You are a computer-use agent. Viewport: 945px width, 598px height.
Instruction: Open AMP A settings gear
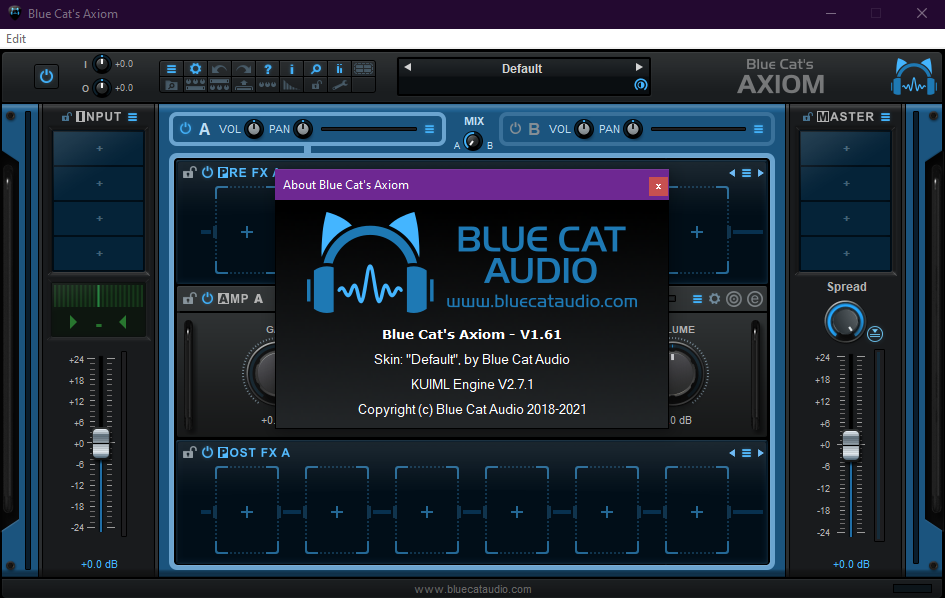pyautogui.click(x=715, y=298)
